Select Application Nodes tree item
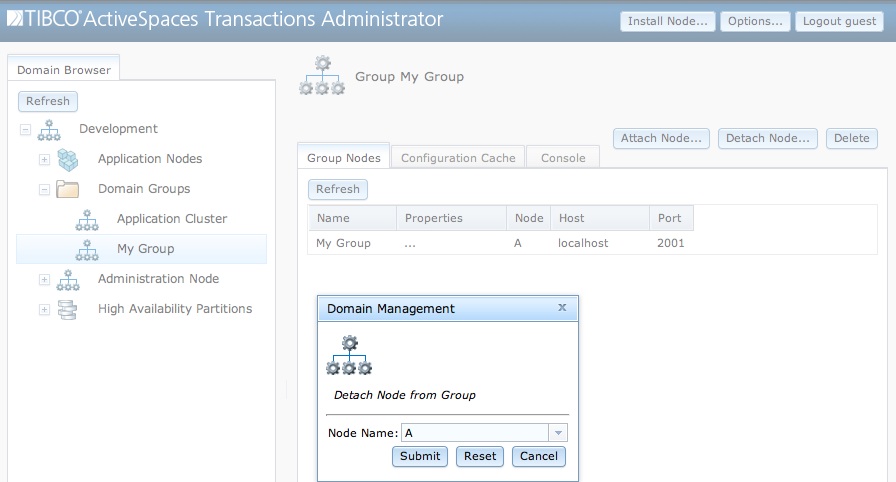896x482 pixels. tap(150, 159)
